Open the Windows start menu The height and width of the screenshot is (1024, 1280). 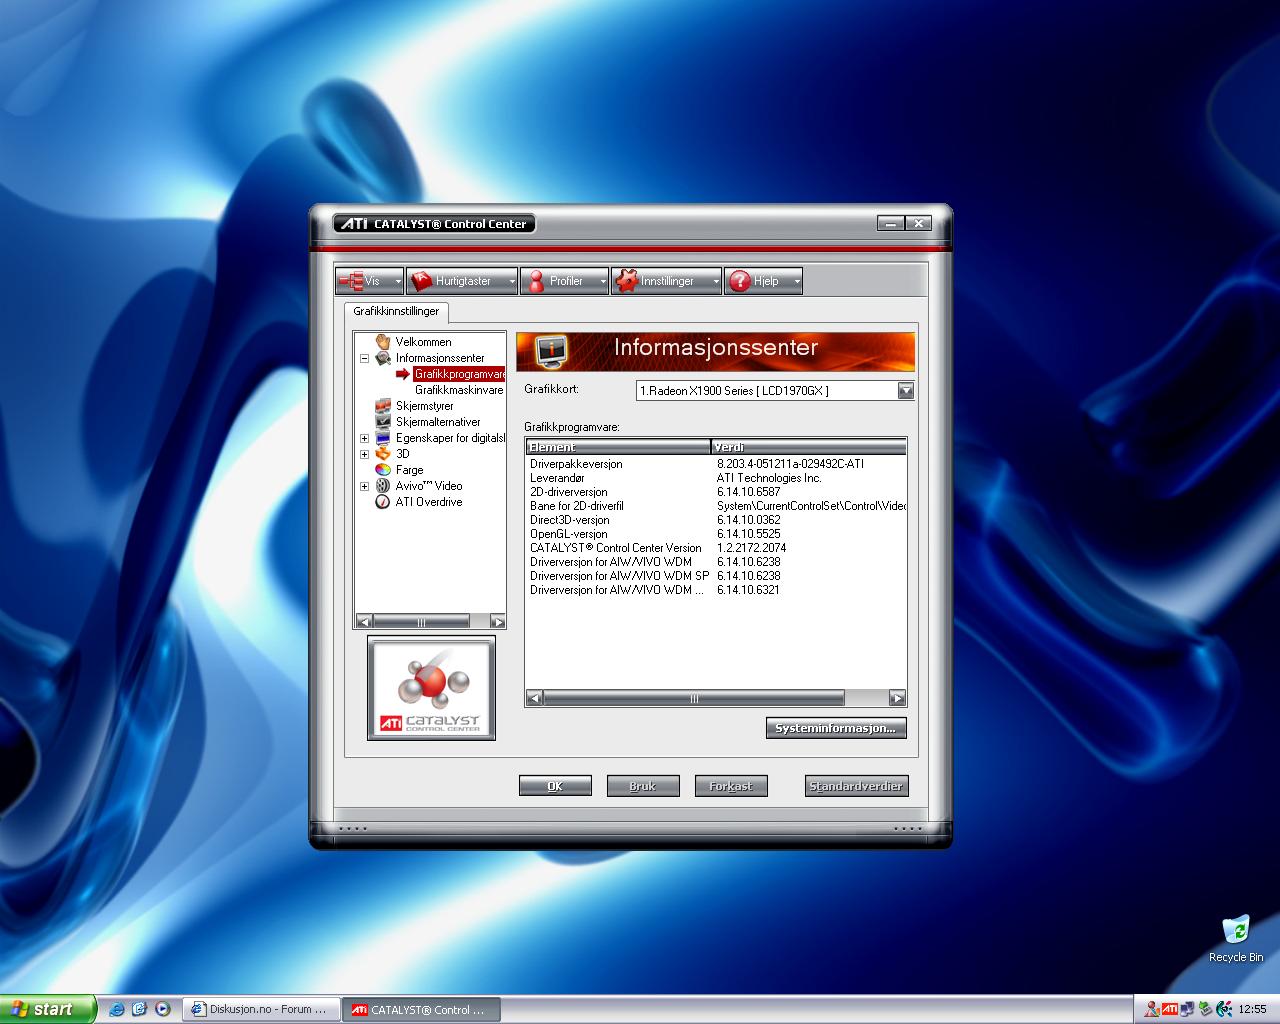48,1009
